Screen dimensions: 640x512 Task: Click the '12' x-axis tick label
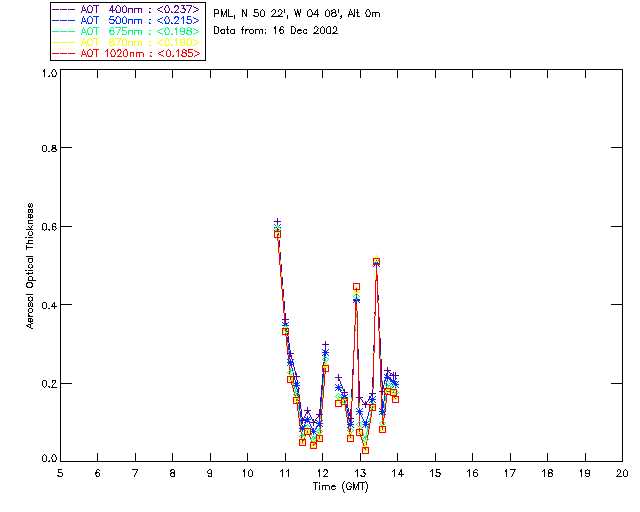coord(322,473)
